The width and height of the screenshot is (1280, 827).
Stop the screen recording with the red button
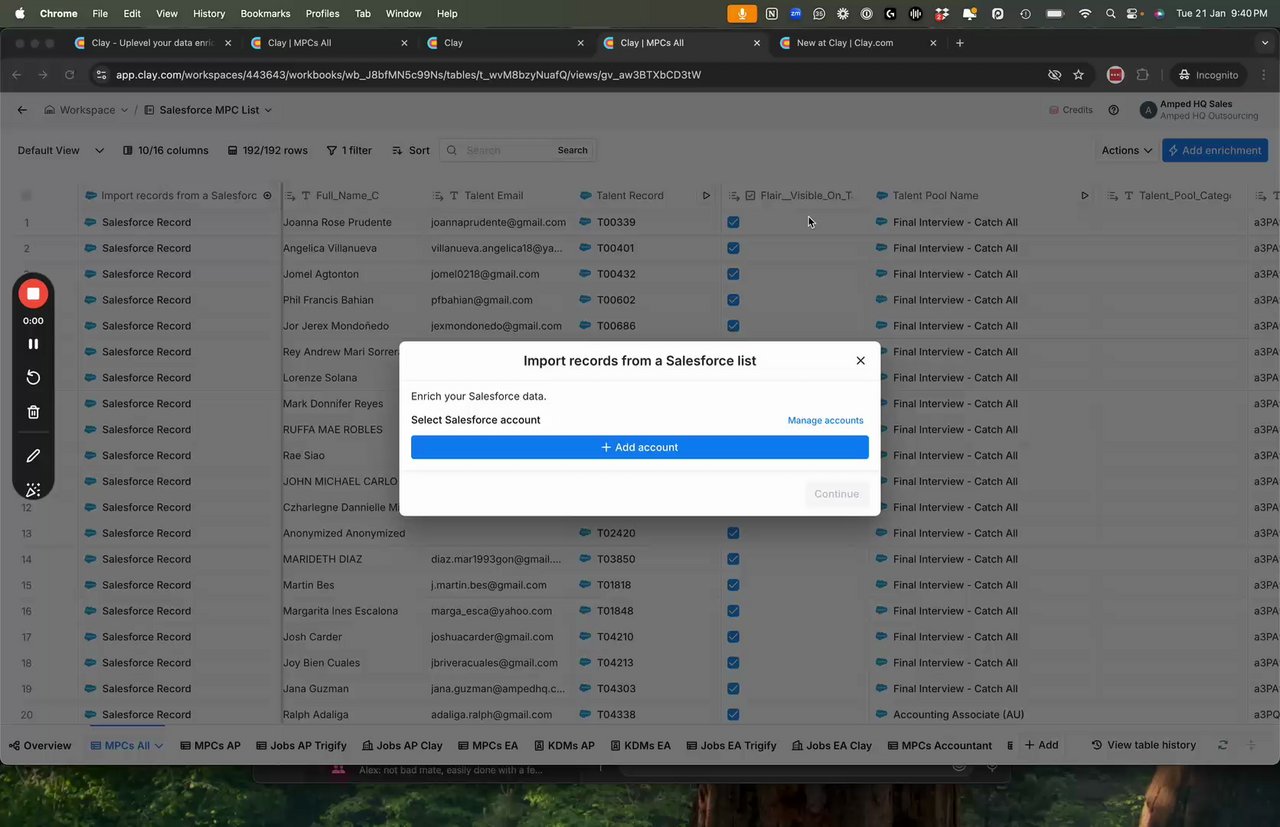pyautogui.click(x=33, y=294)
